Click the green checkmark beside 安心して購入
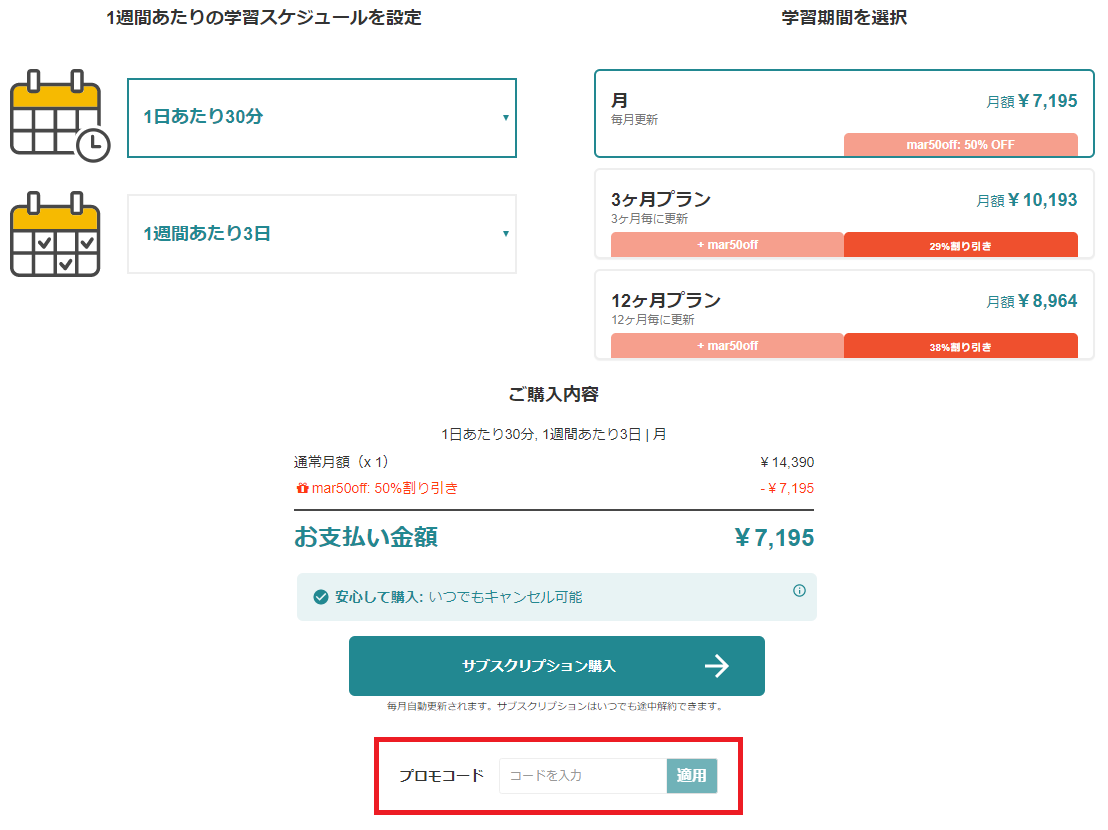The height and width of the screenshot is (830, 1108). (x=321, y=597)
